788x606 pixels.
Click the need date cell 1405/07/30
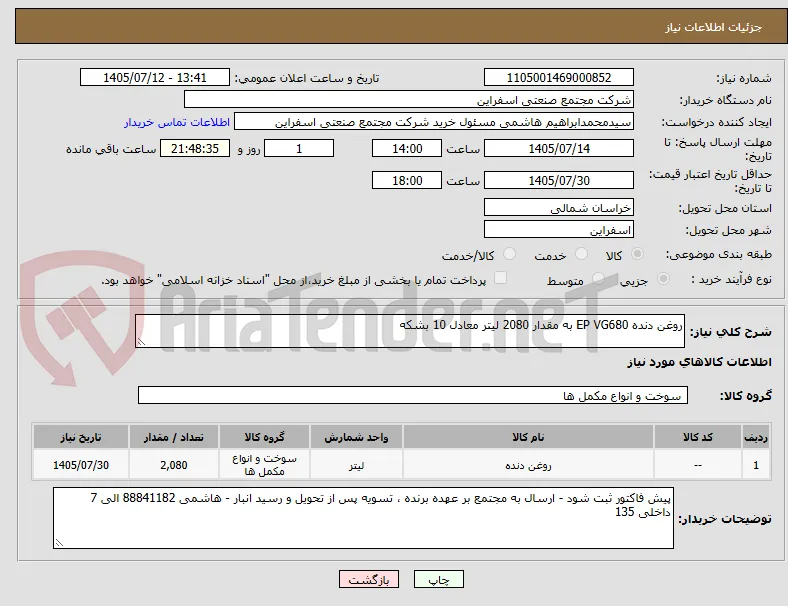pos(81,465)
